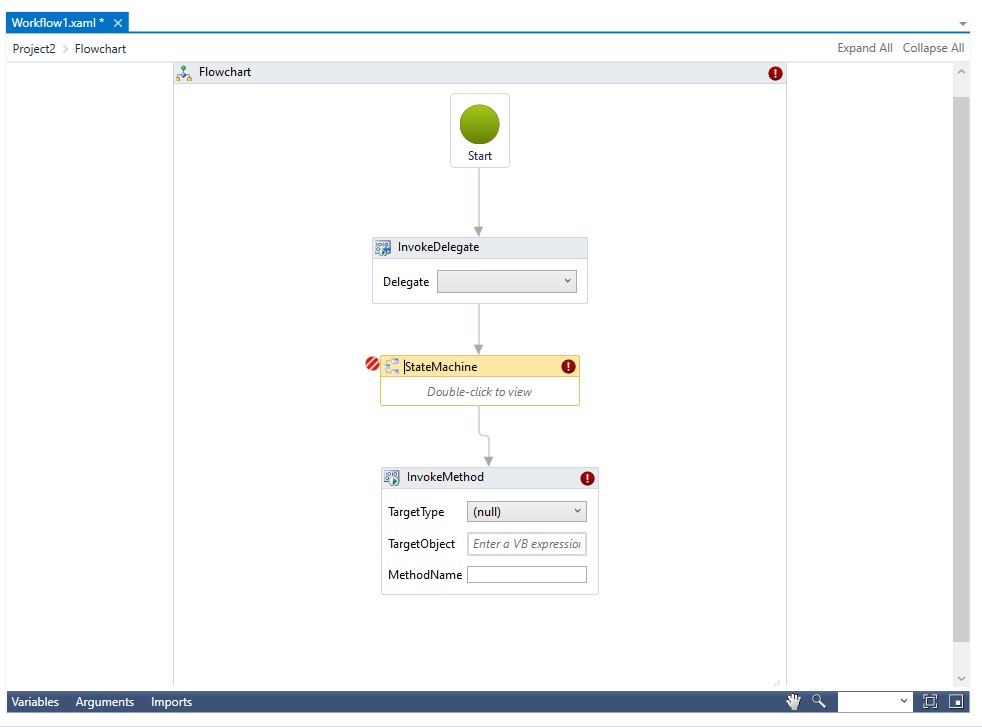Click the MethodName input field
This screenshot has width=982, height=727.
pyautogui.click(x=526, y=575)
